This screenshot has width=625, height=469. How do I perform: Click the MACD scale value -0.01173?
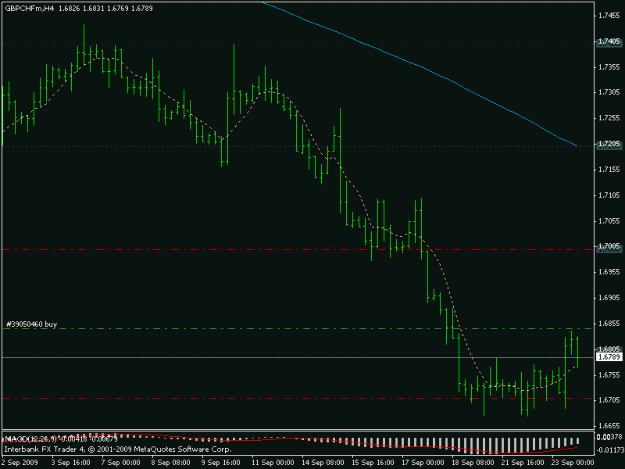click(610, 450)
